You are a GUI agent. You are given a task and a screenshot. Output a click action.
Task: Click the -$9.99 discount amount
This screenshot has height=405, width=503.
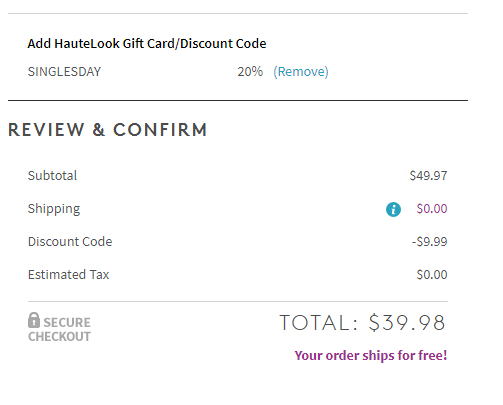click(429, 242)
